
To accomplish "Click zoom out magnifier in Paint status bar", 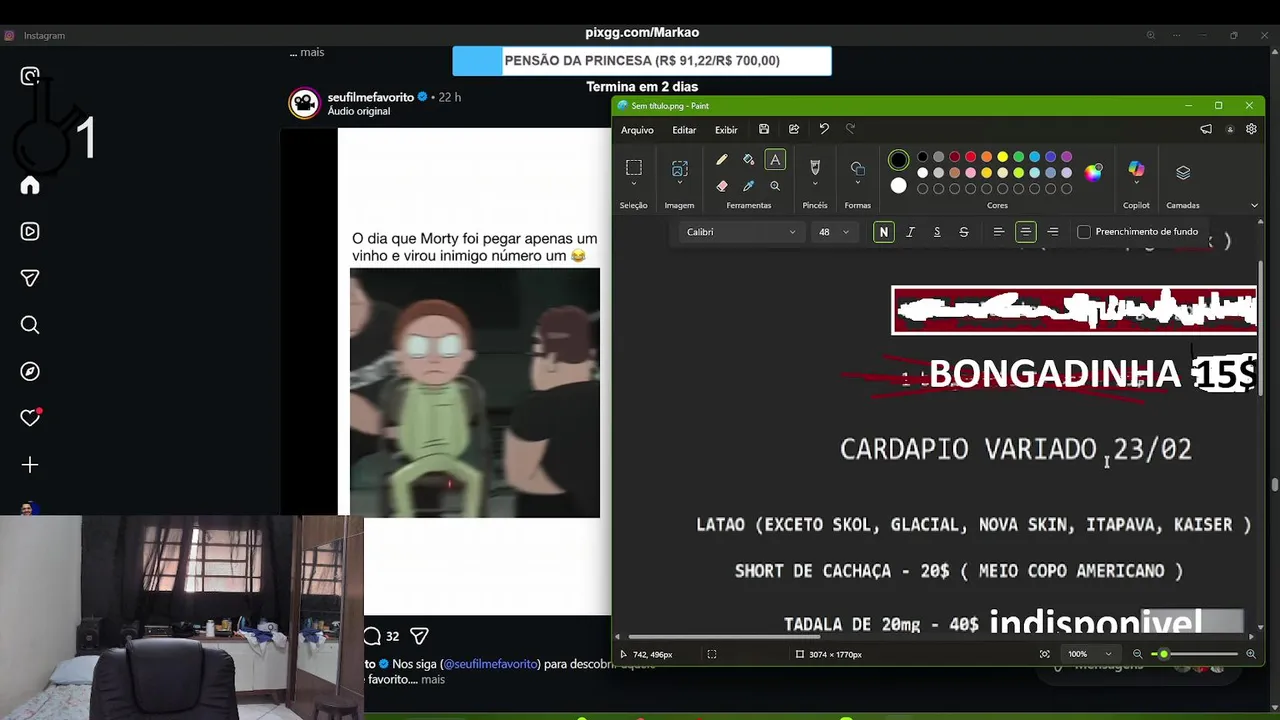I will [1137, 654].
